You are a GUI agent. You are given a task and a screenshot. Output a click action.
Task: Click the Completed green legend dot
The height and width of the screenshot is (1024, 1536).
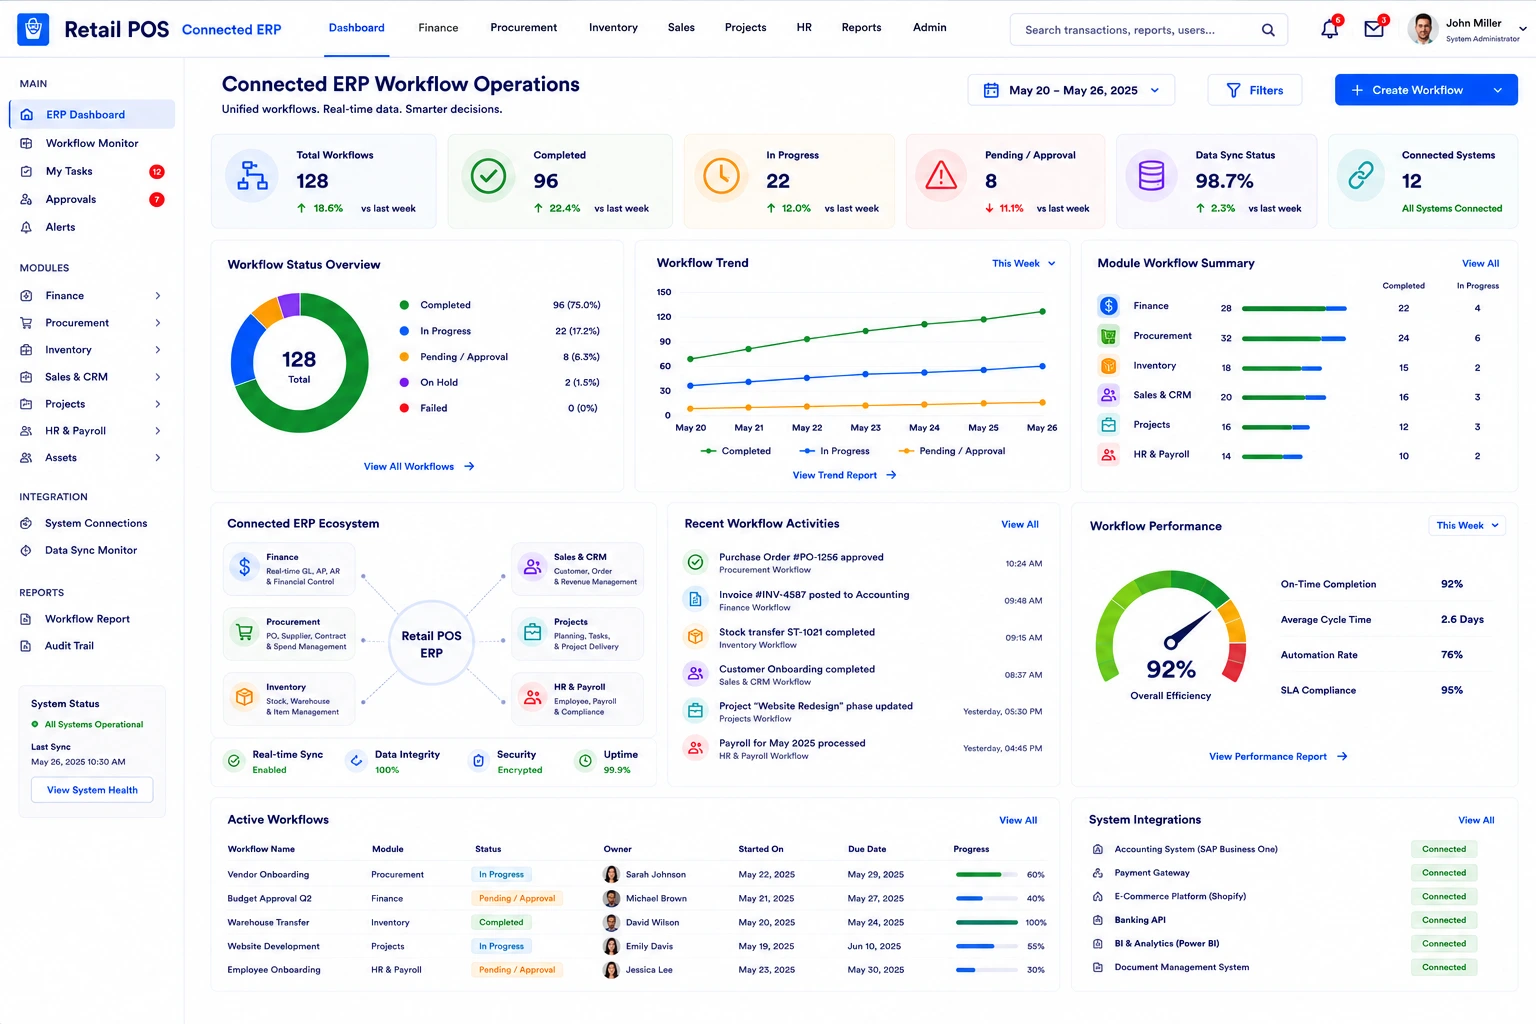(404, 305)
